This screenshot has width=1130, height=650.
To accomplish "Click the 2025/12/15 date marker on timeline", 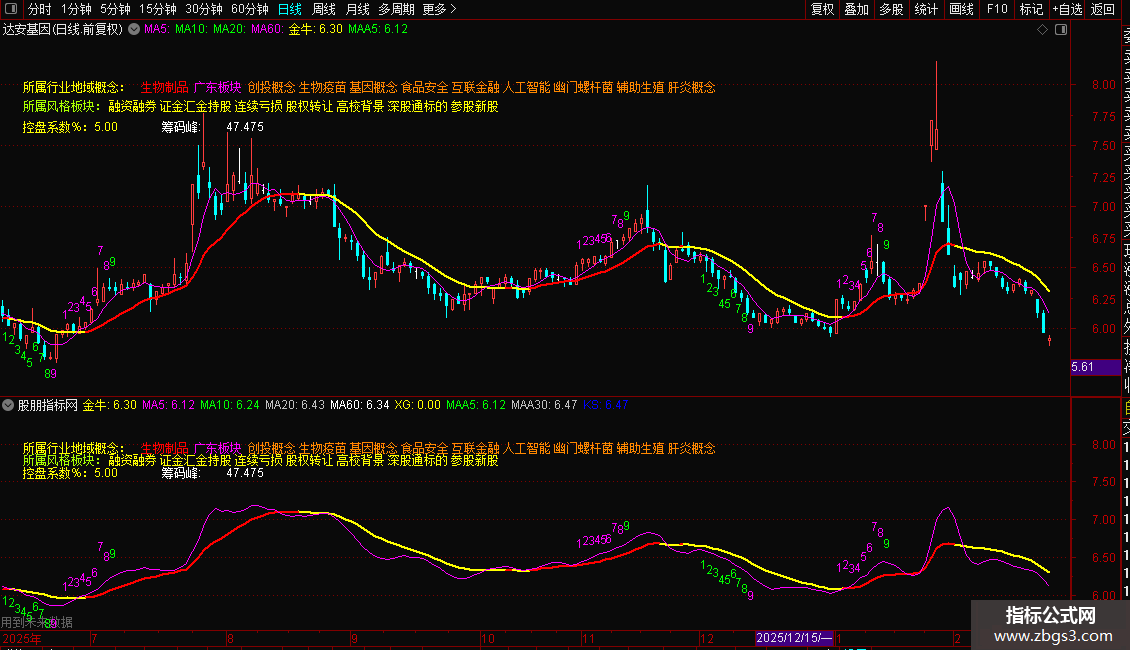I will (794, 638).
